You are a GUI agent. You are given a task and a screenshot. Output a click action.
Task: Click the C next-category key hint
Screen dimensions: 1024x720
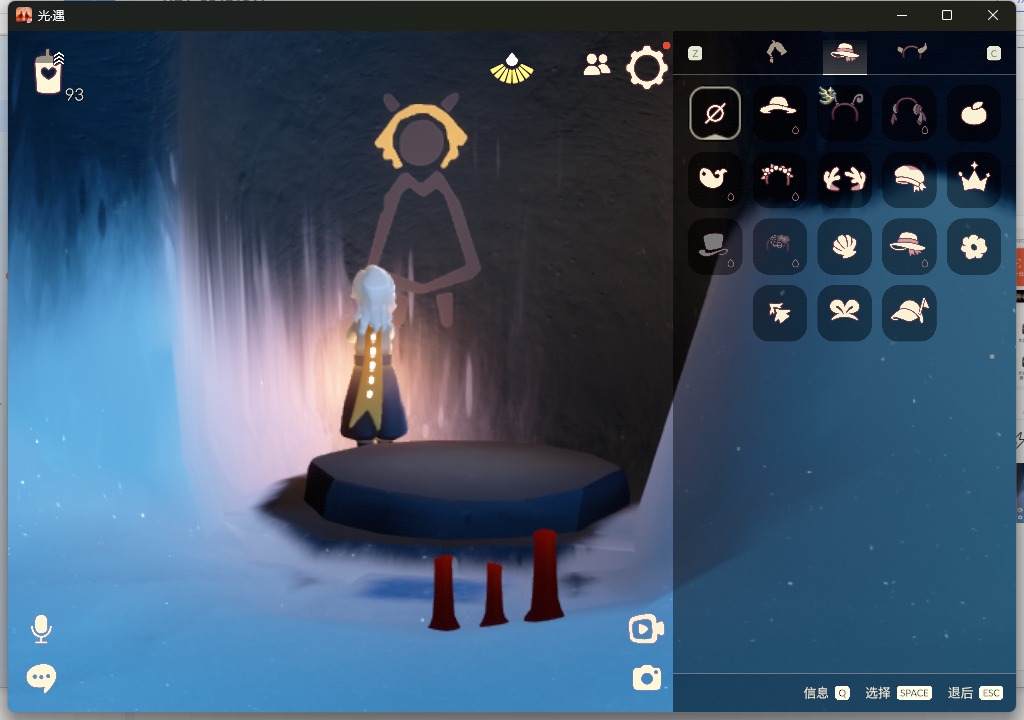pos(993,53)
